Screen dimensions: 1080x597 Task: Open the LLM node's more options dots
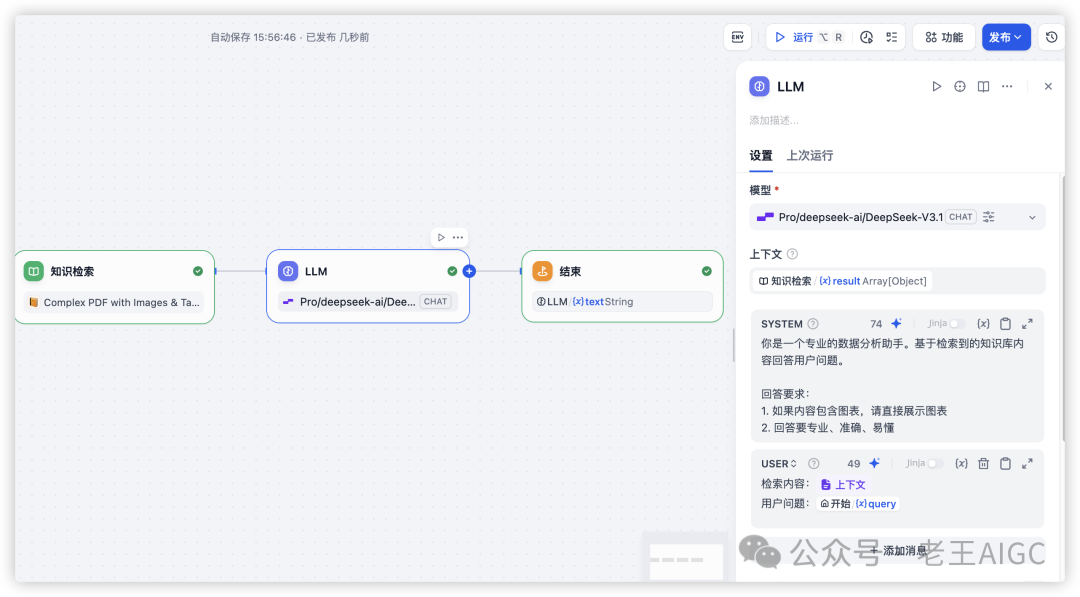pyautogui.click(x=458, y=237)
